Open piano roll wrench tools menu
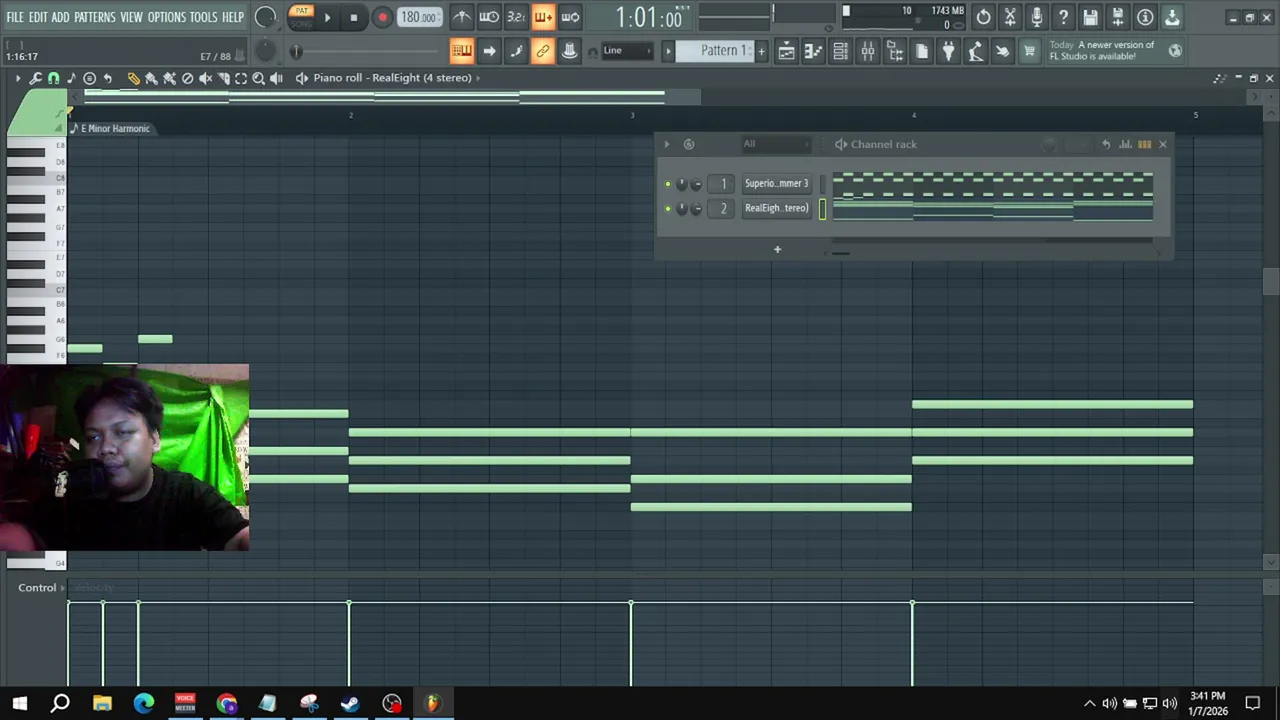 36,78
